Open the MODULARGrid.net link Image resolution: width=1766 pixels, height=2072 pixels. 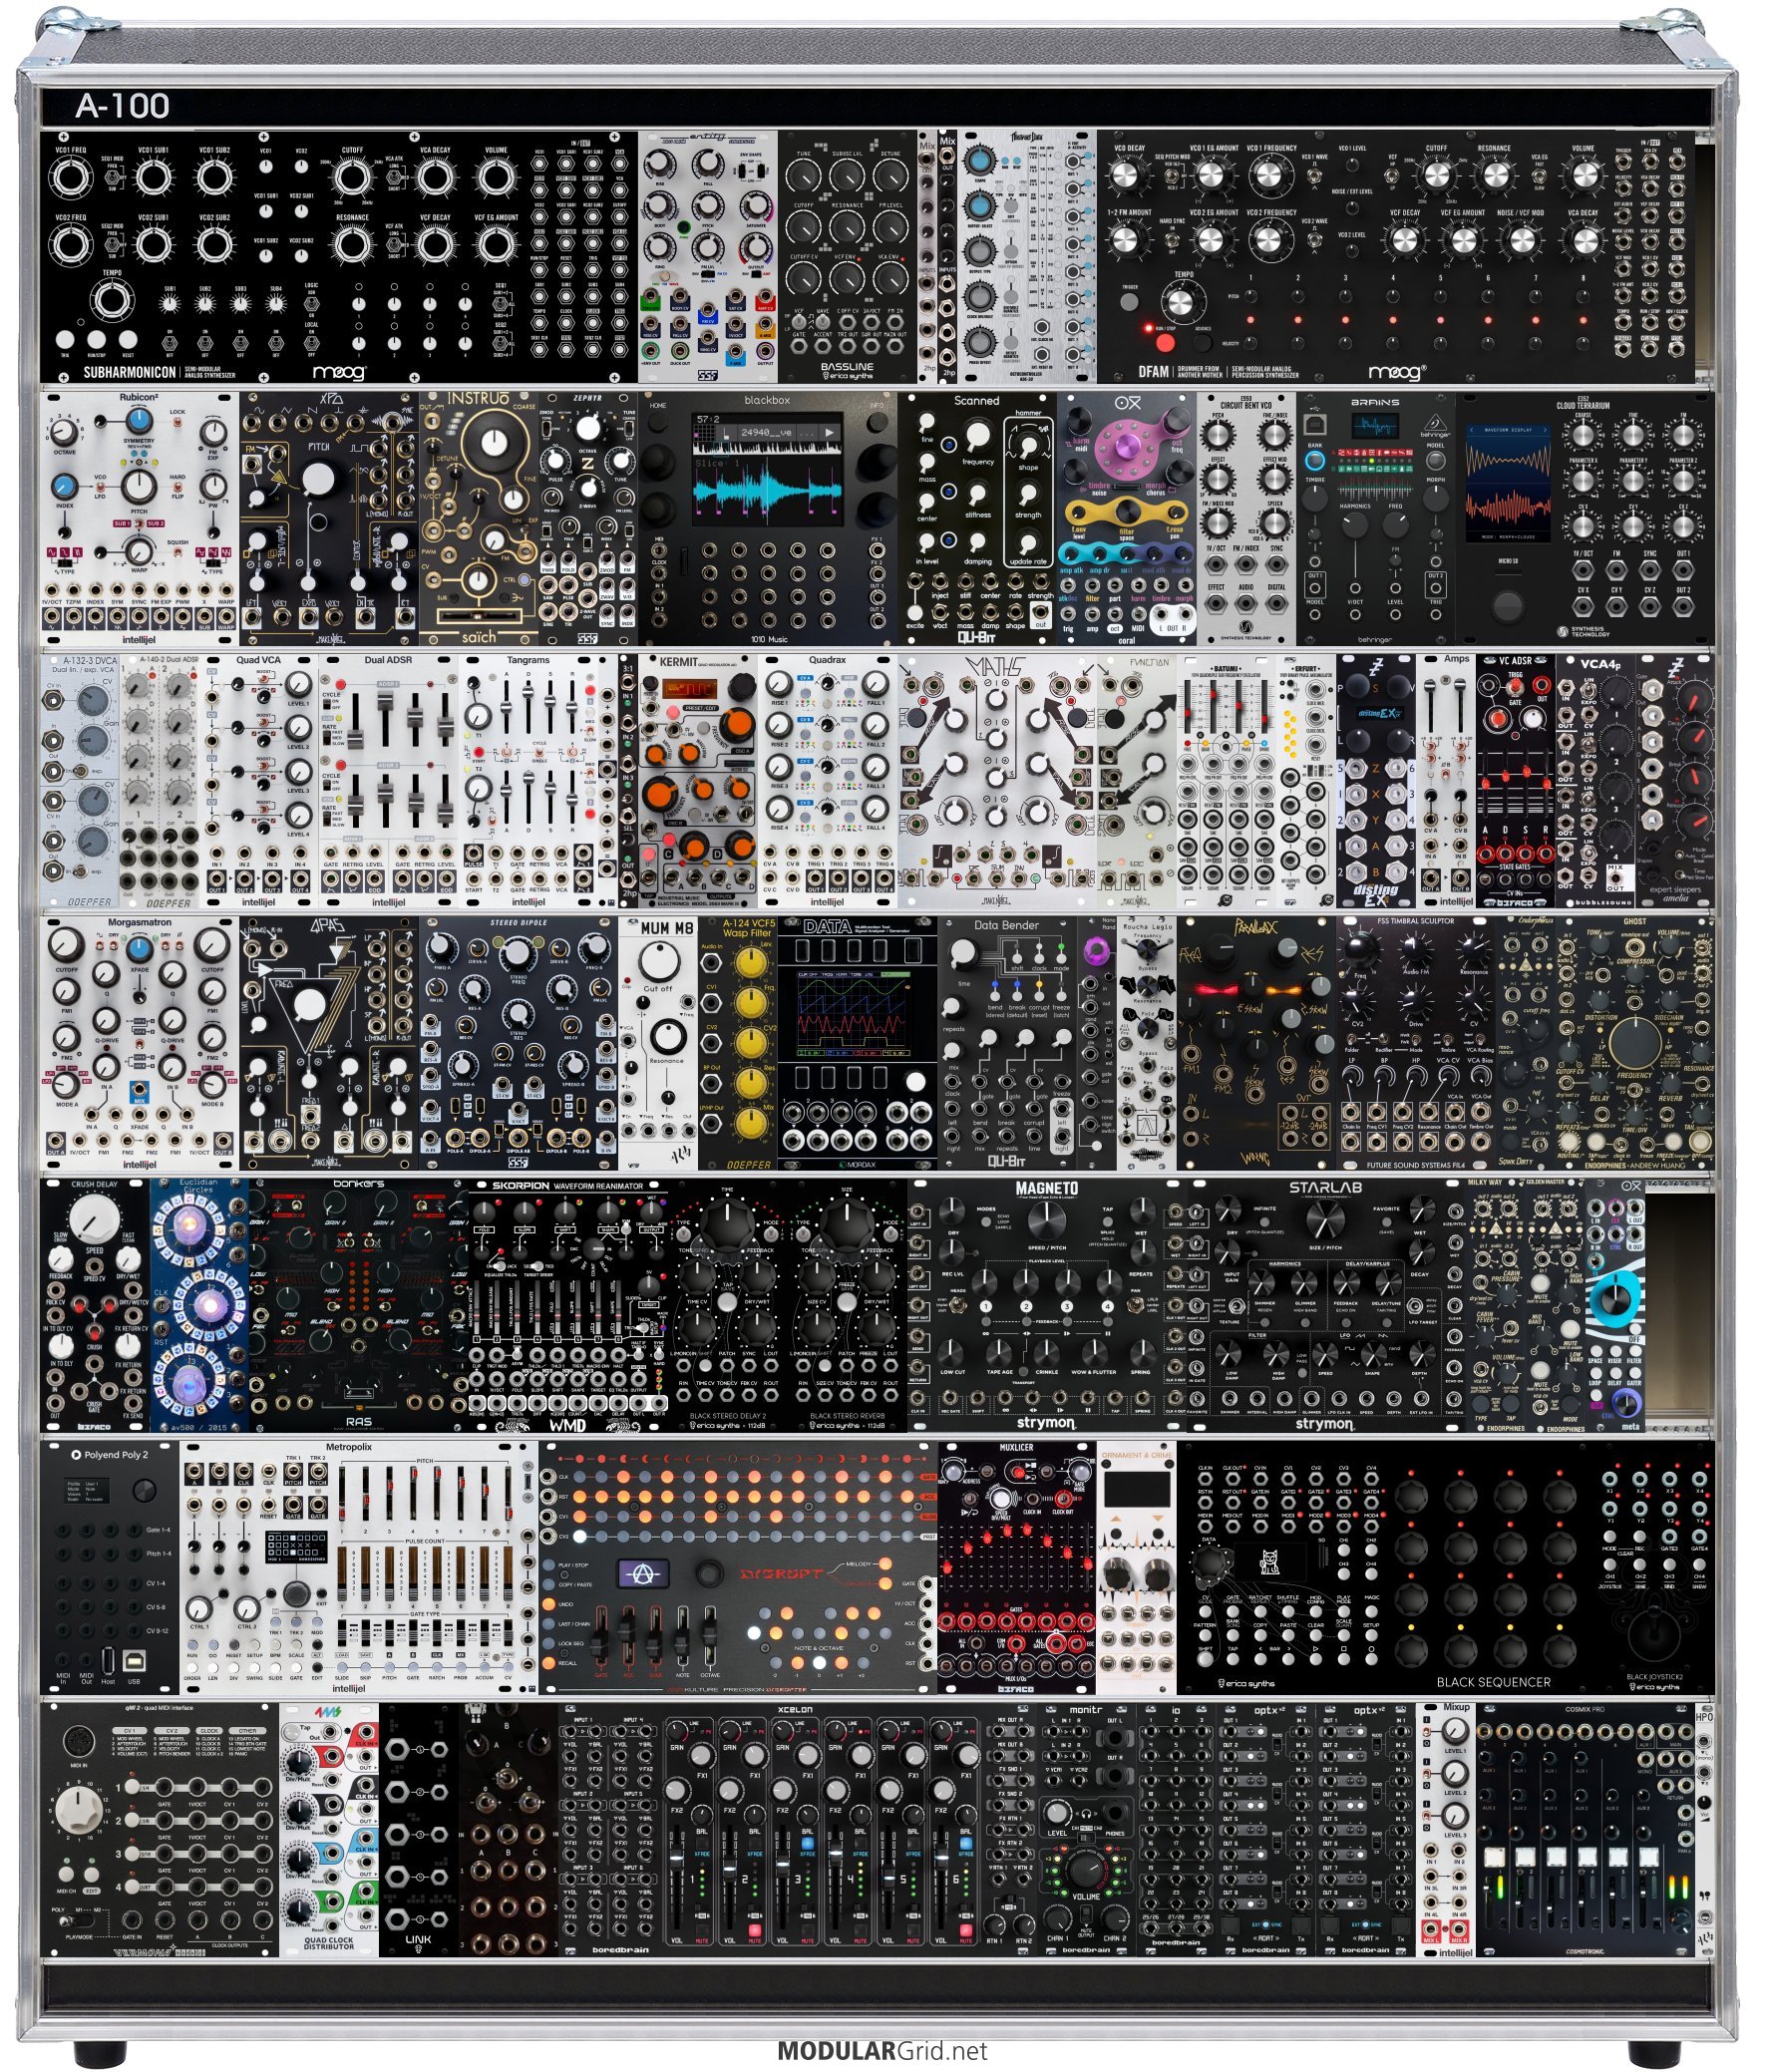(x=882, y=2052)
